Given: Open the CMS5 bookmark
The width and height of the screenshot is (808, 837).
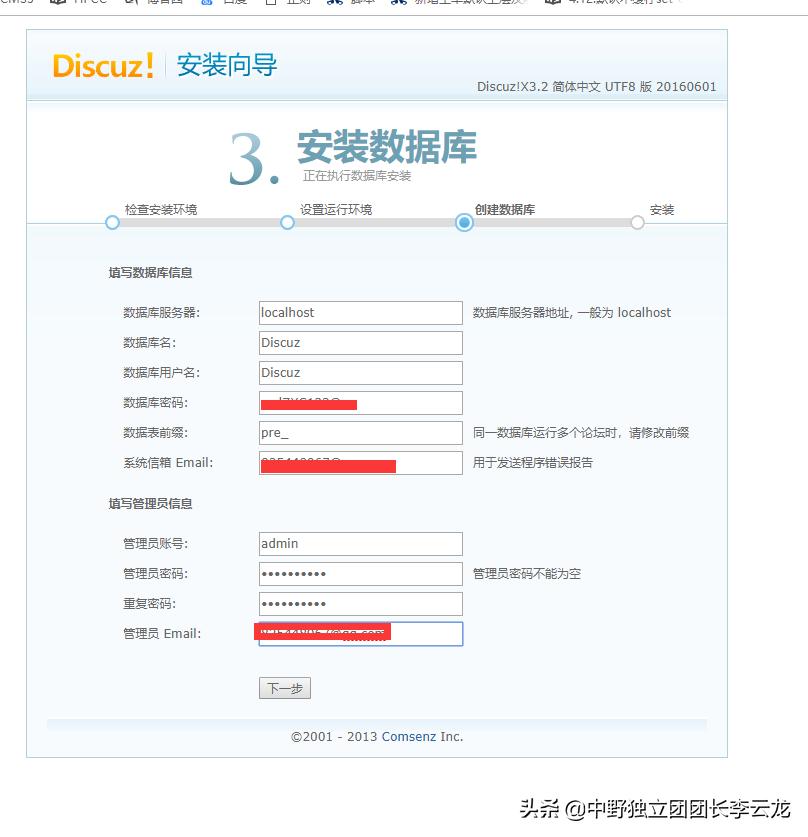Looking at the screenshot, I should coord(14,3).
